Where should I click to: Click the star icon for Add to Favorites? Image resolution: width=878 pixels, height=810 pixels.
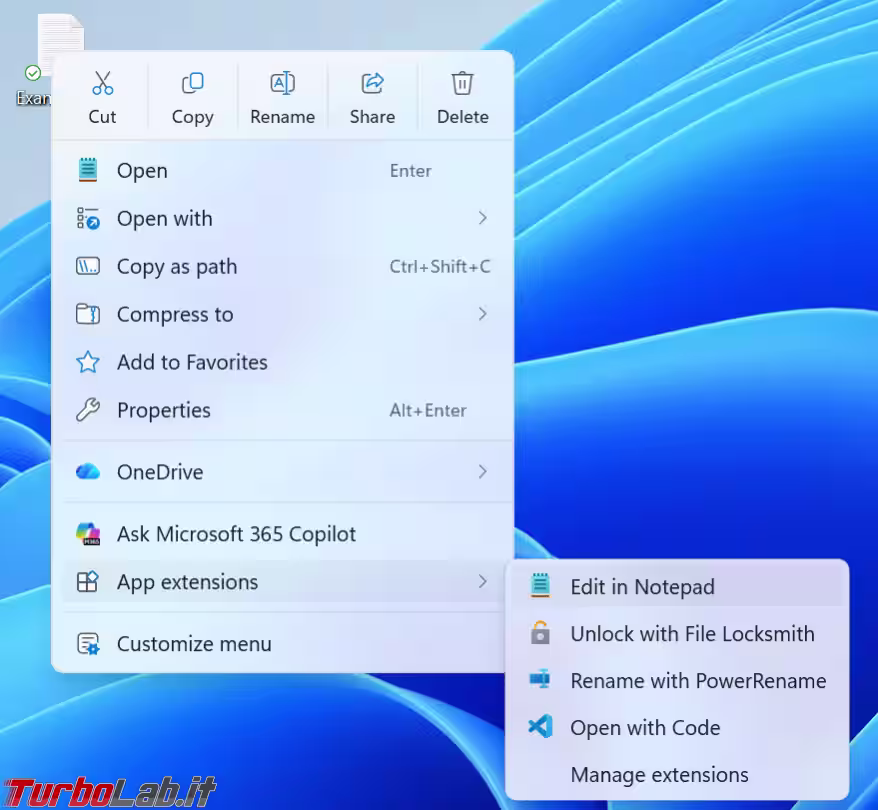[x=88, y=362]
